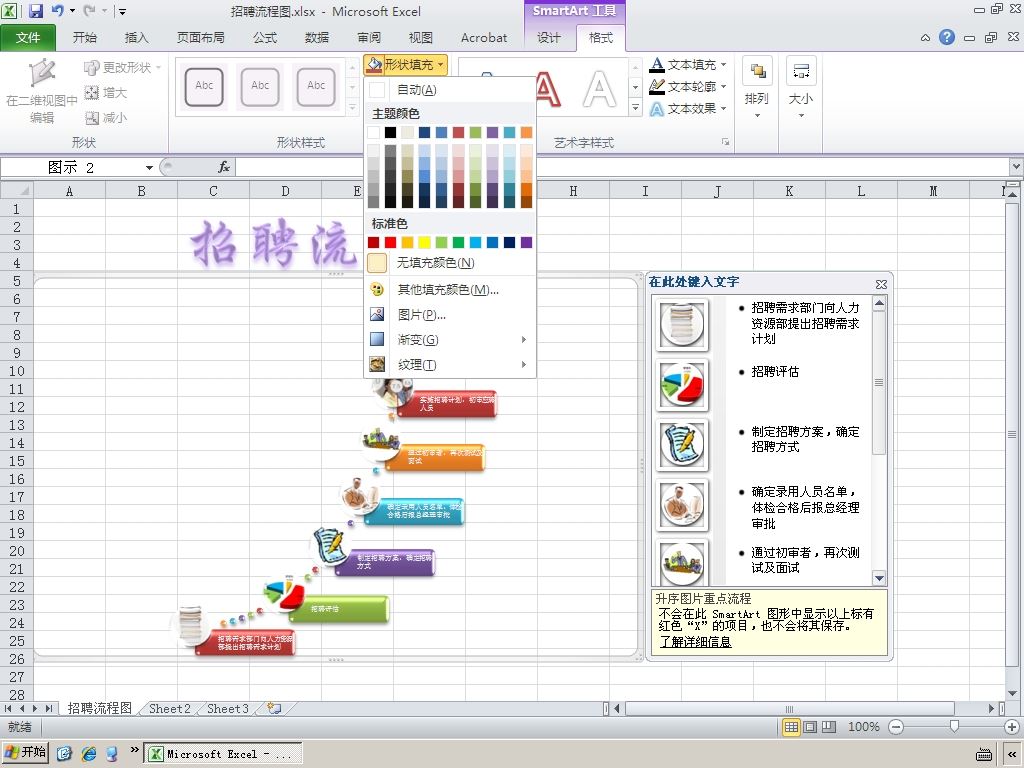Pick the purple standard color swatch
Viewport: 1024px width, 768px height.
526,242
